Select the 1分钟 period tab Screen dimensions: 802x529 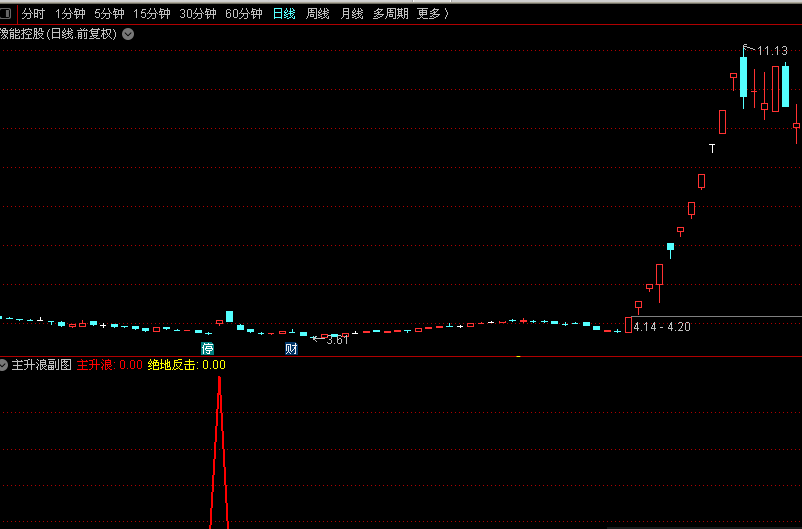coord(70,14)
